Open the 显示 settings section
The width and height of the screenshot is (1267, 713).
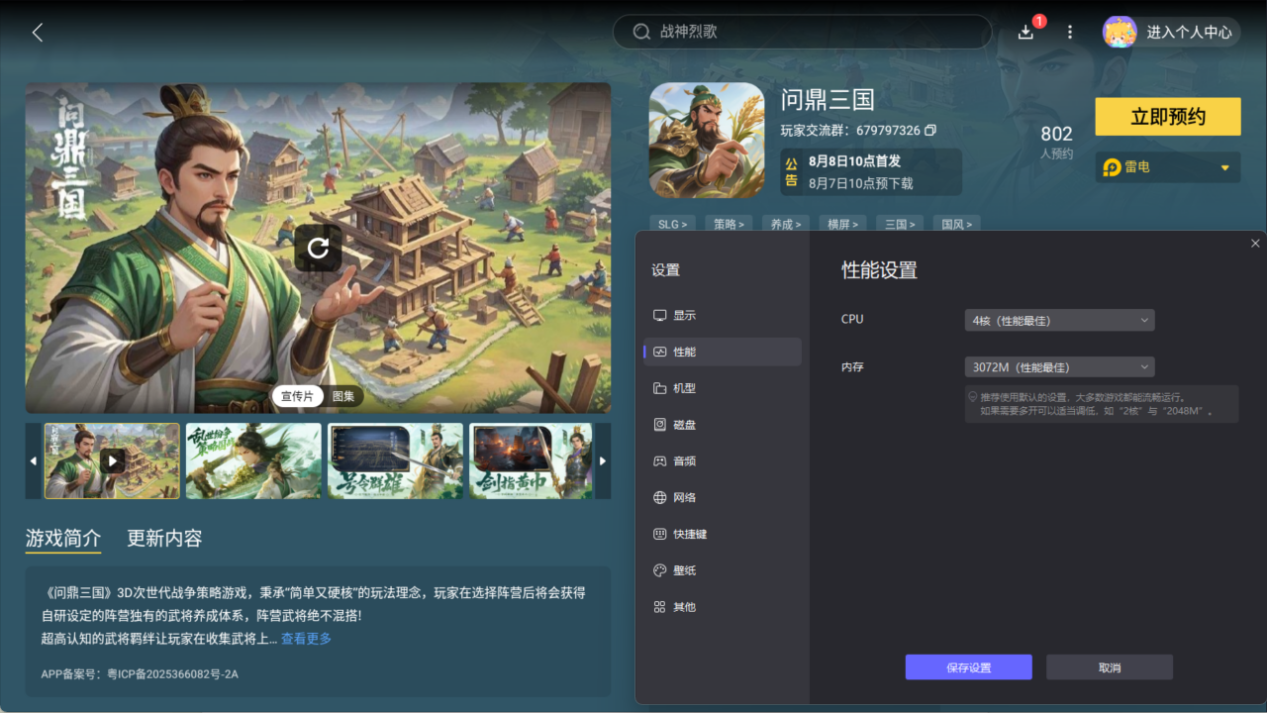tap(723, 315)
